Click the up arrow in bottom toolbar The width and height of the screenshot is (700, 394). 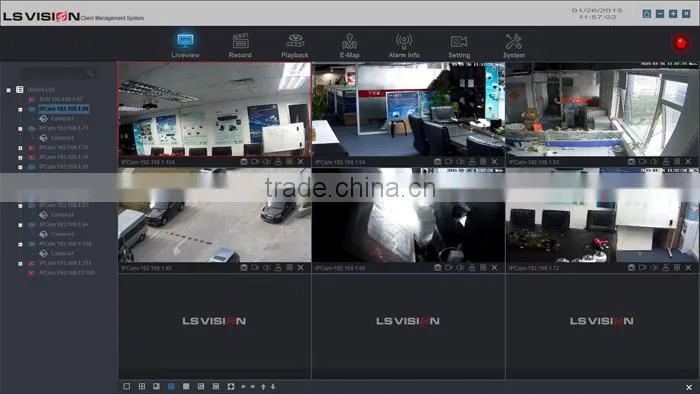[x=263, y=386]
